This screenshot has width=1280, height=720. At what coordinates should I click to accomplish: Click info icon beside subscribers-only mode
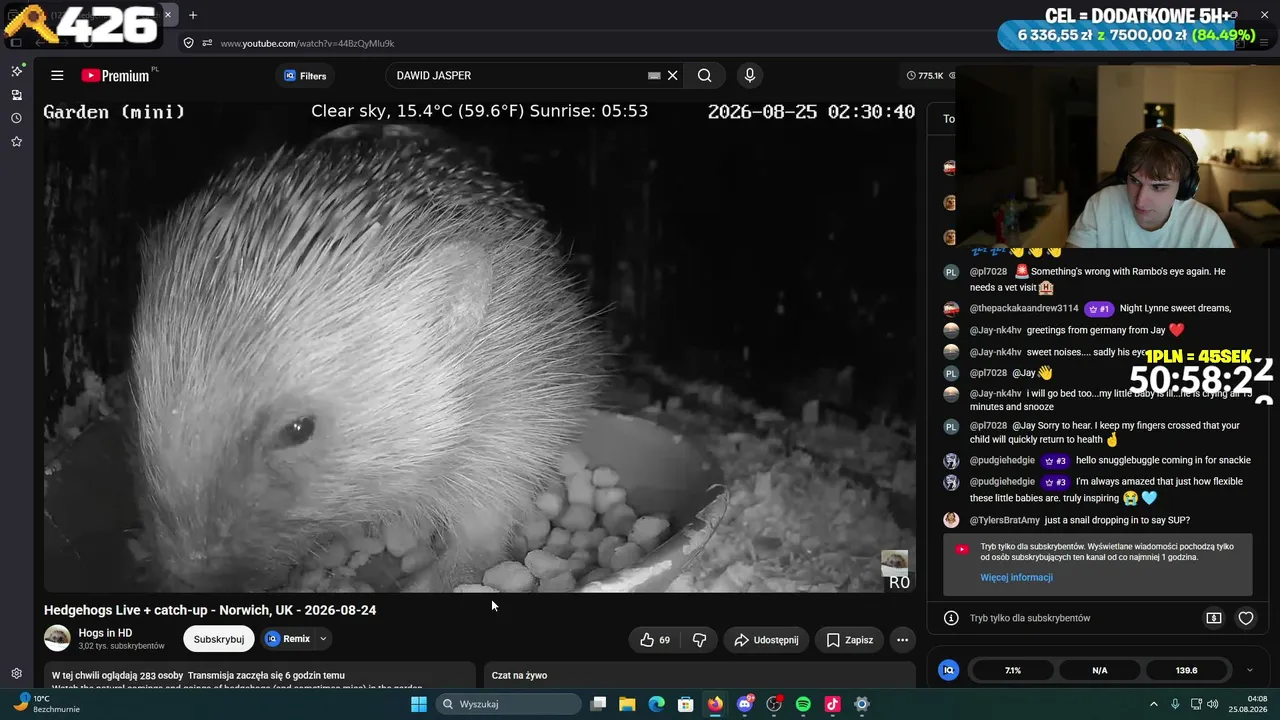click(951, 618)
